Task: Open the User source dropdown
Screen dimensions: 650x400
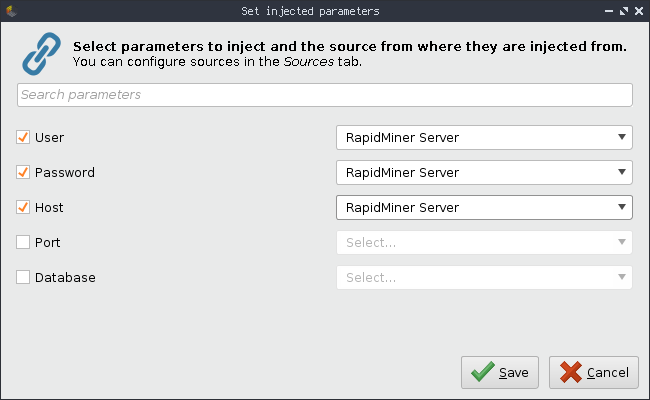Action: pyautogui.click(x=484, y=137)
